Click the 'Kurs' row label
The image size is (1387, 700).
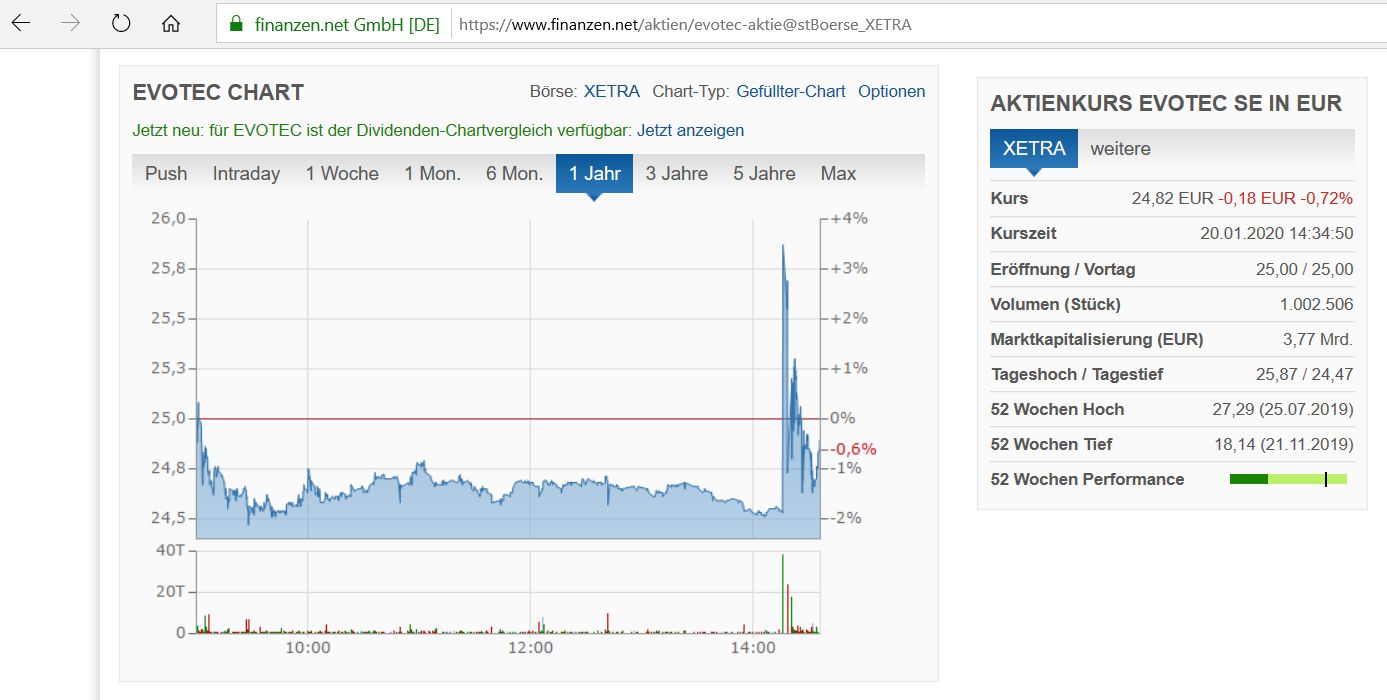pyautogui.click(x=1009, y=198)
